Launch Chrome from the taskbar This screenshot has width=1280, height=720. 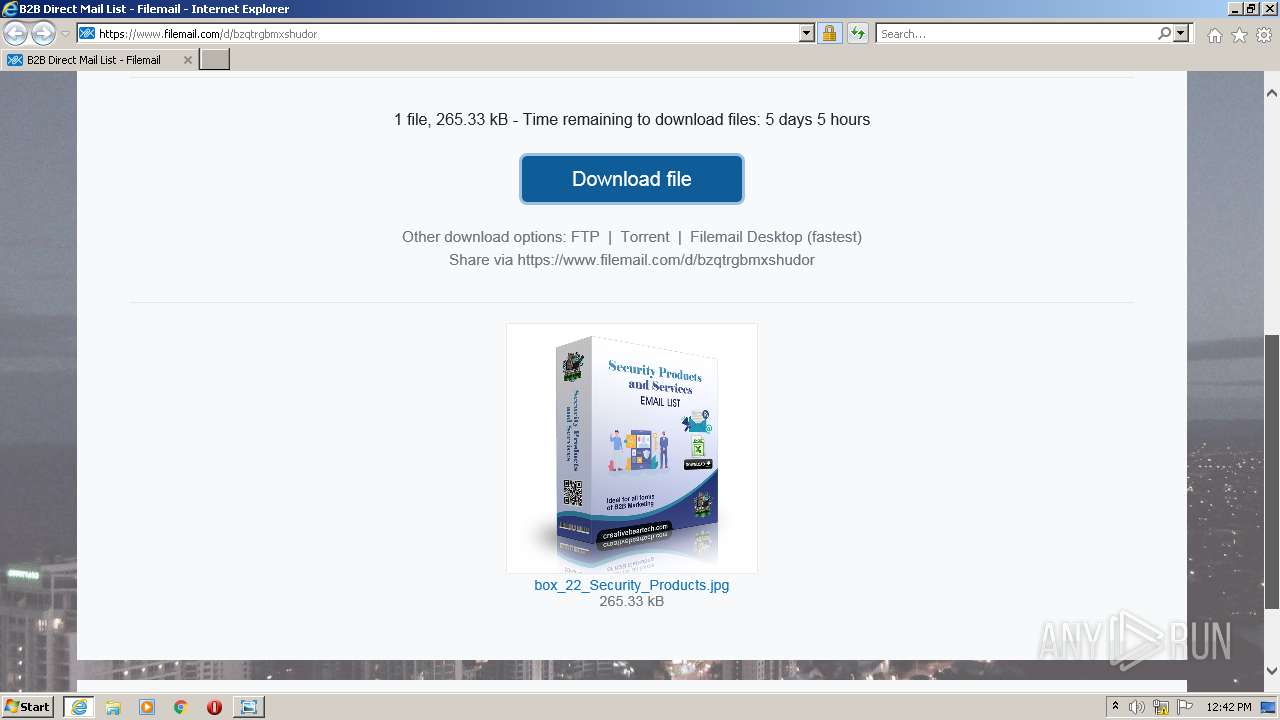pos(181,707)
